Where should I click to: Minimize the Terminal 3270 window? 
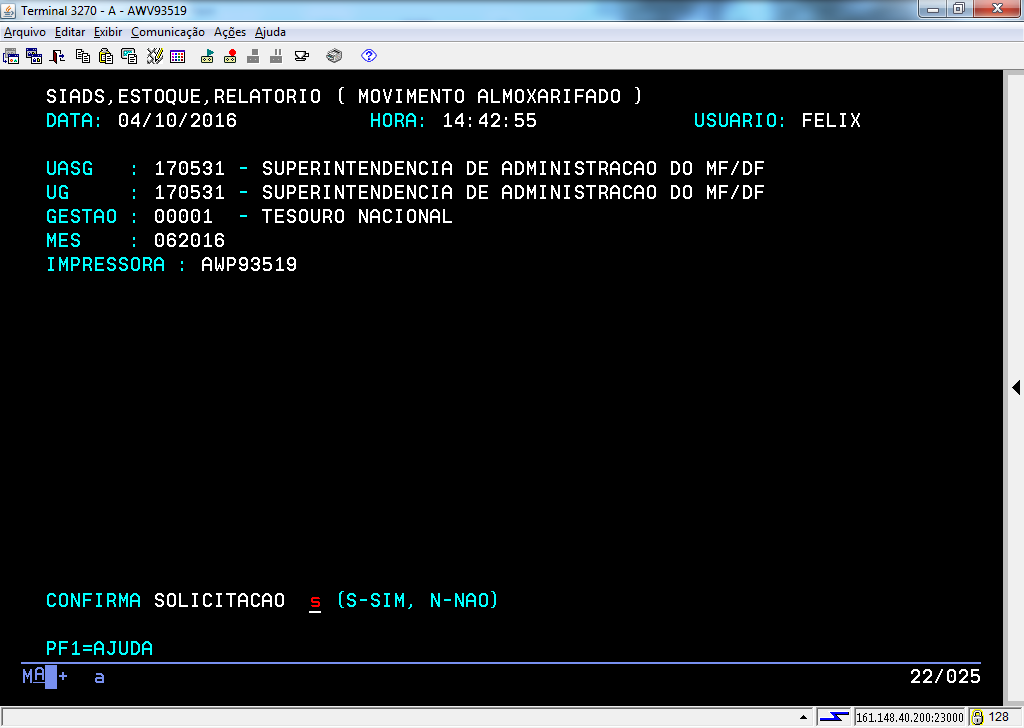tap(933, 9)
